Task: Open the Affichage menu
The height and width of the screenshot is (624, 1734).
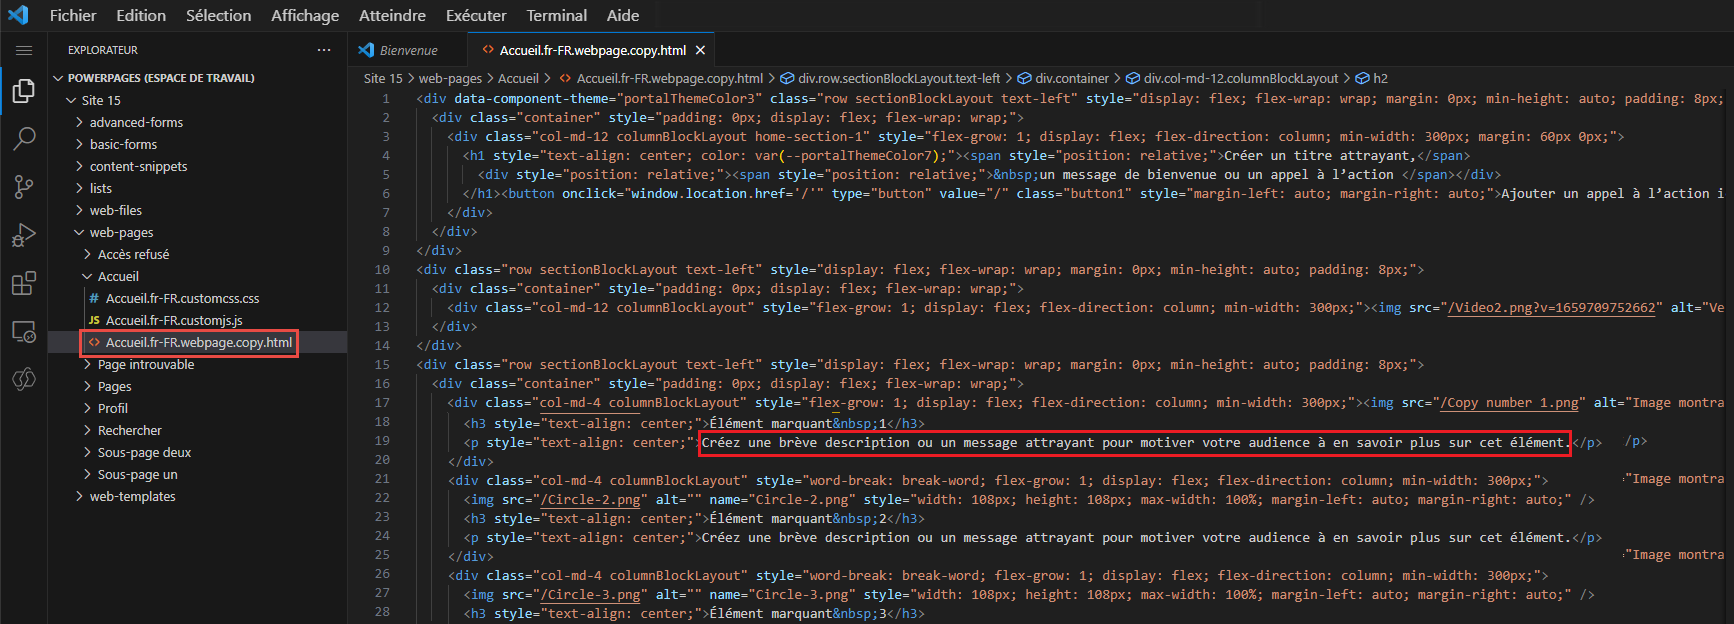Action: pyautogui.click(x=305, y=15)
